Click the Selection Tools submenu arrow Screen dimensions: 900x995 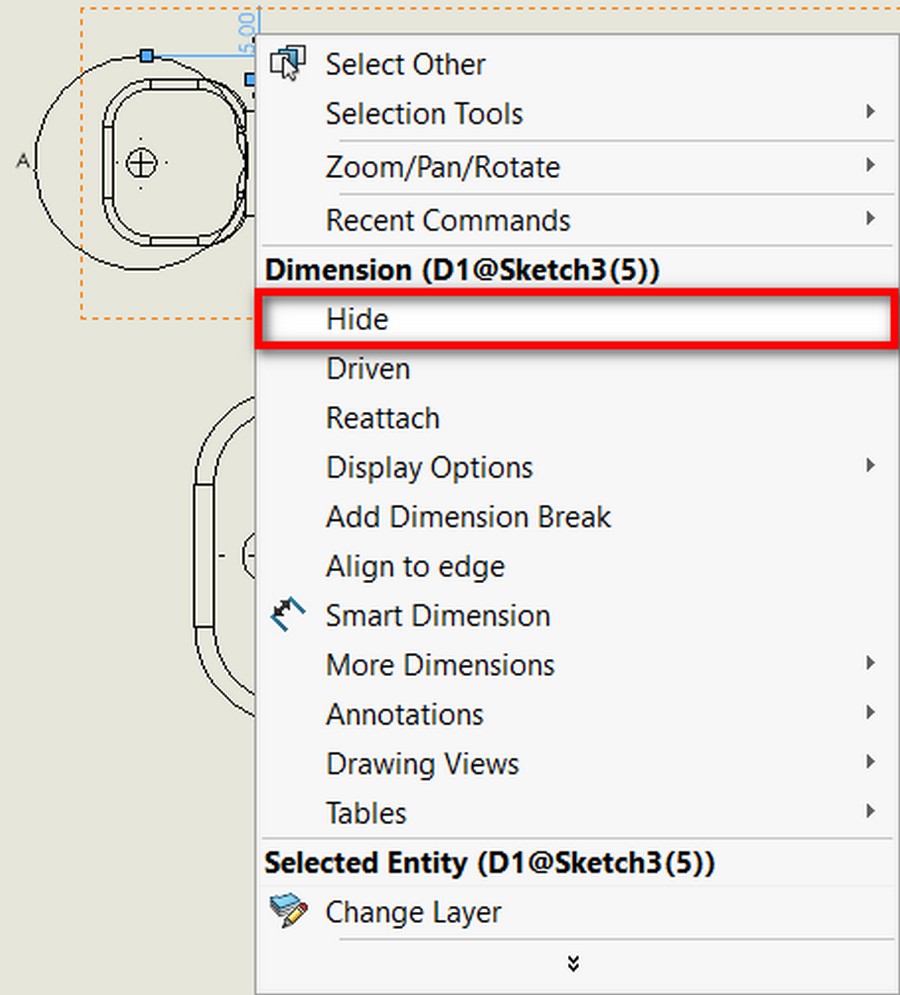(870, 112)
